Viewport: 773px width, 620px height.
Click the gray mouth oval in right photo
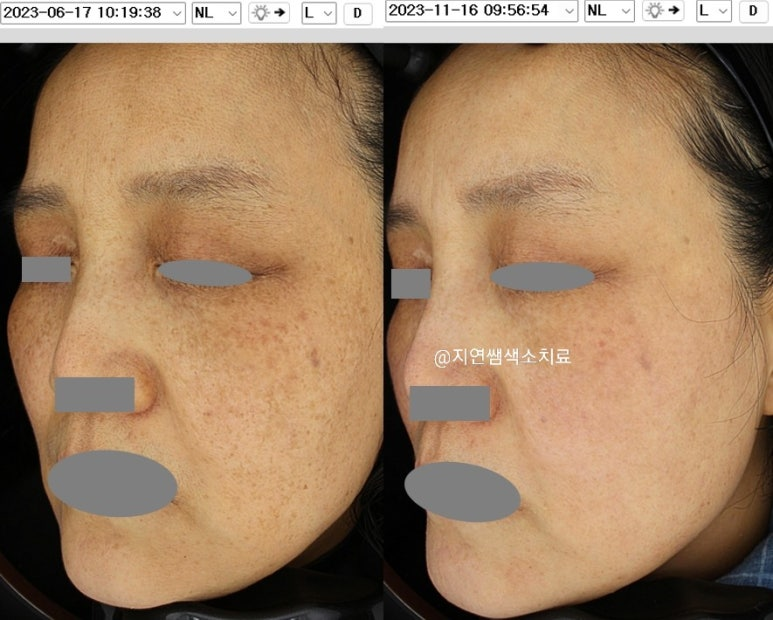462,491
